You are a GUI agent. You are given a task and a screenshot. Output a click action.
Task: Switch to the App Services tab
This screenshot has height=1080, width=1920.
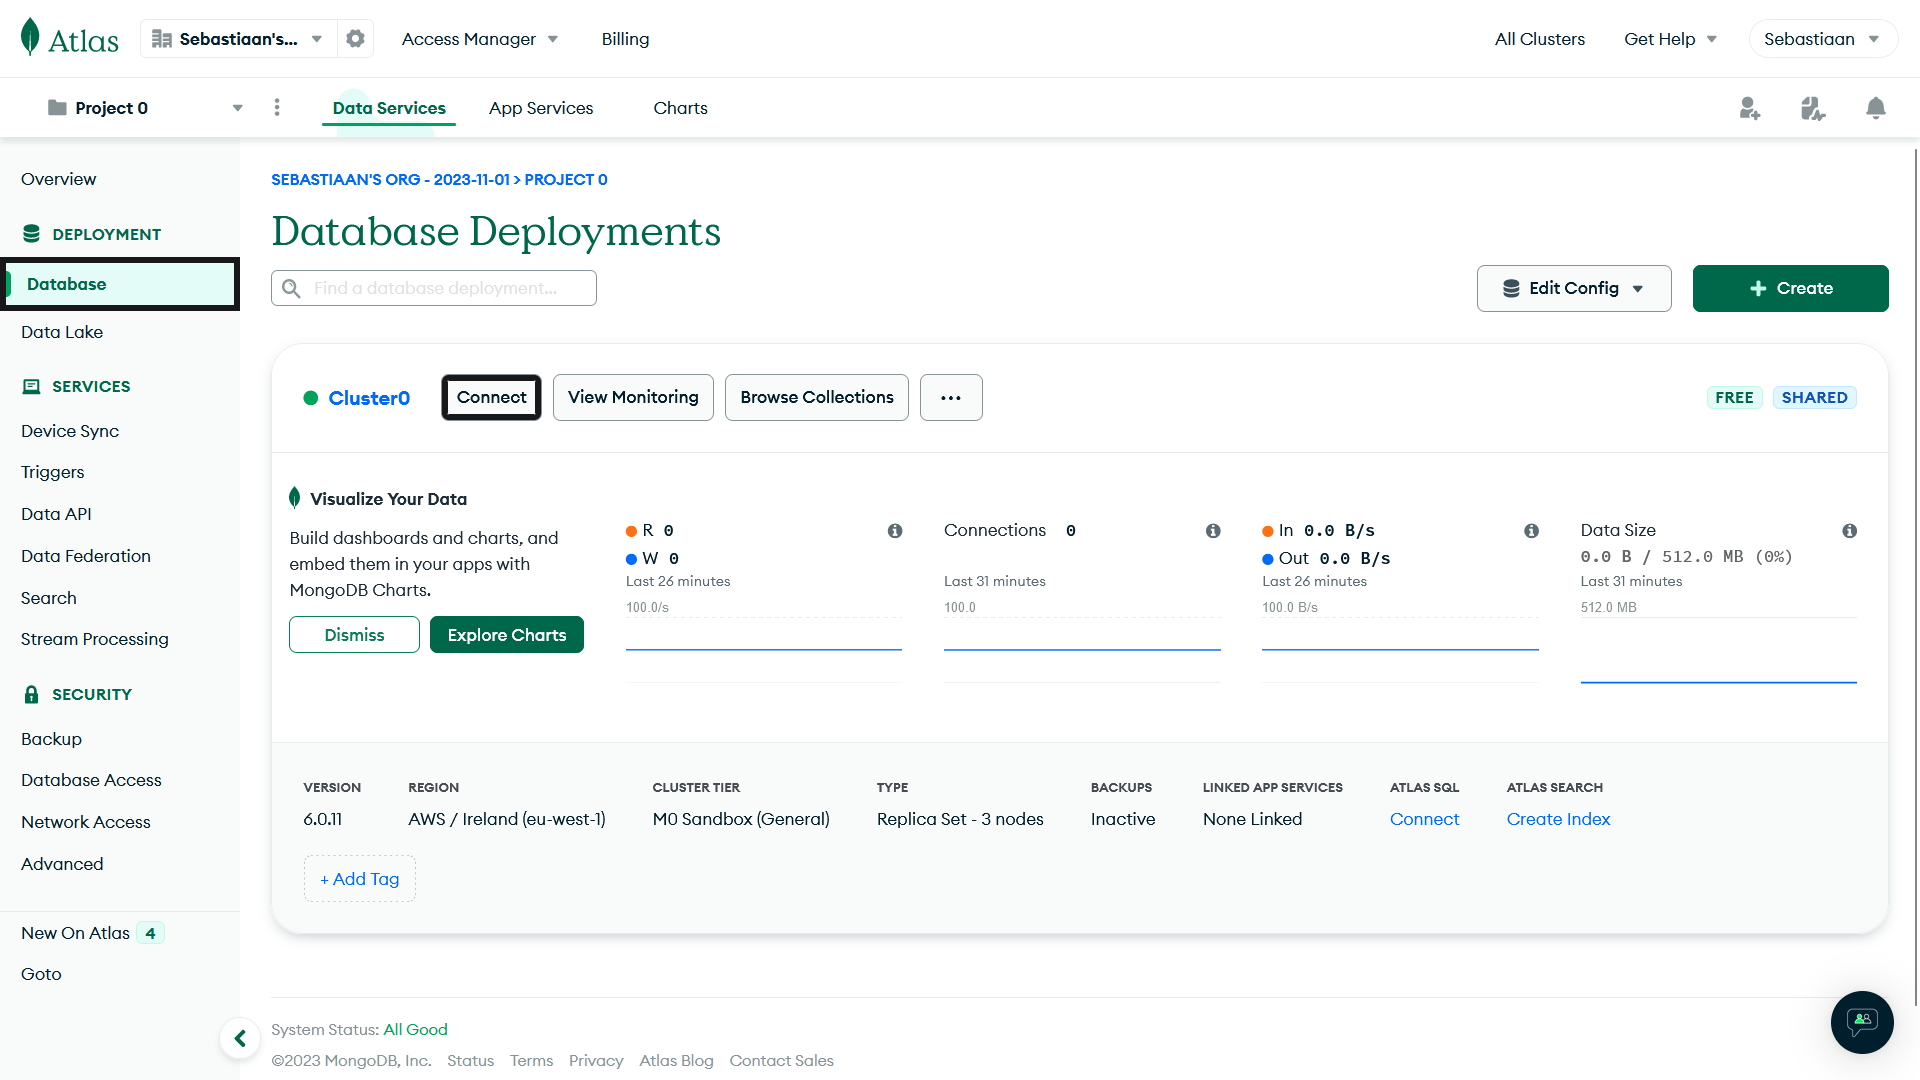(541, 108)
